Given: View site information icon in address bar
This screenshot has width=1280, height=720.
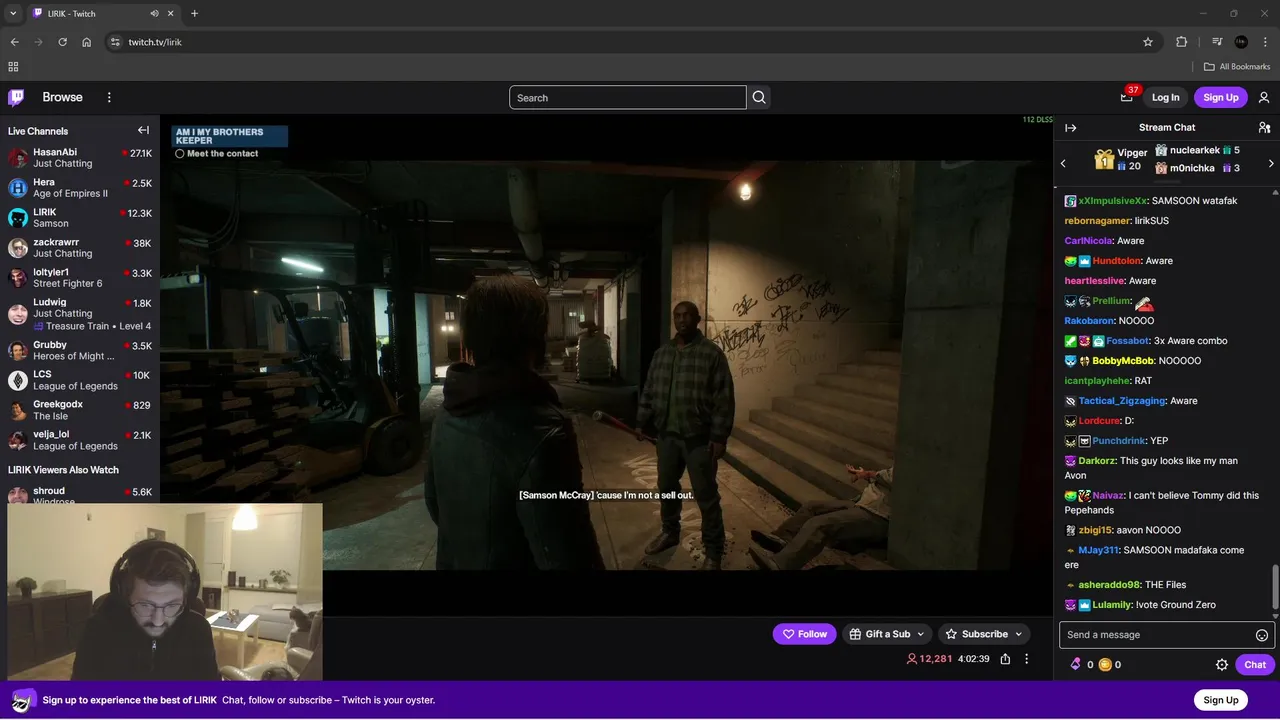Looking at the screenshot, I should (115, 42).
